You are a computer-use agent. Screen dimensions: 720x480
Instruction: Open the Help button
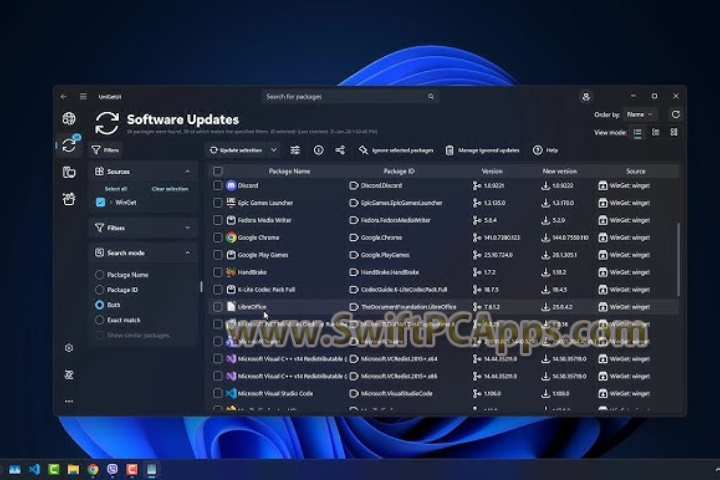coord(546,150)
